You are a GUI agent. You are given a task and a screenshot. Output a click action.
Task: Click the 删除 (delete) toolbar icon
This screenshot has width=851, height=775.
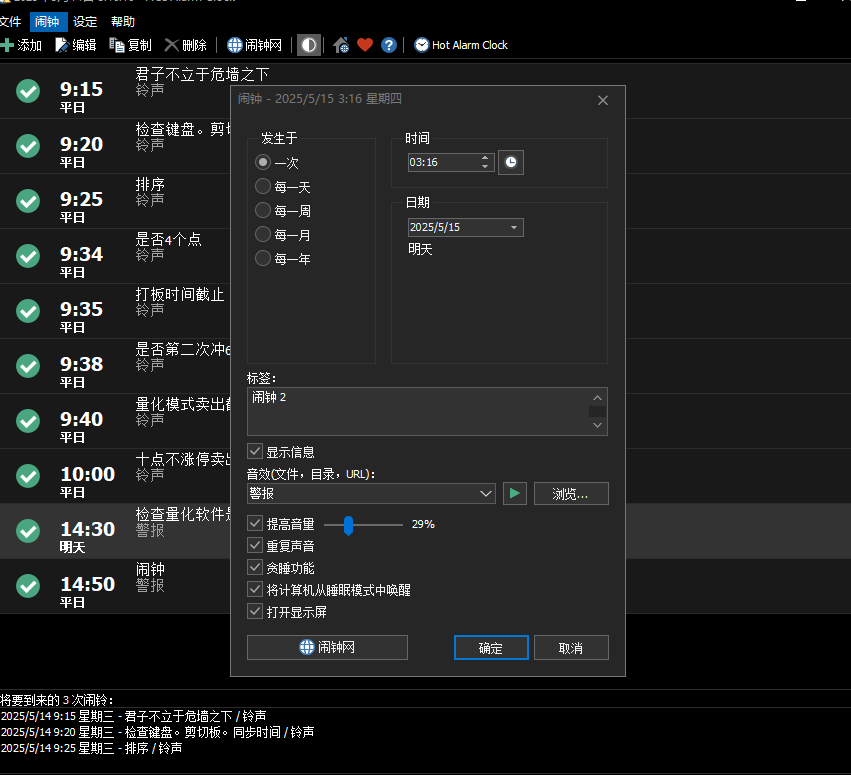coord(172,45)
